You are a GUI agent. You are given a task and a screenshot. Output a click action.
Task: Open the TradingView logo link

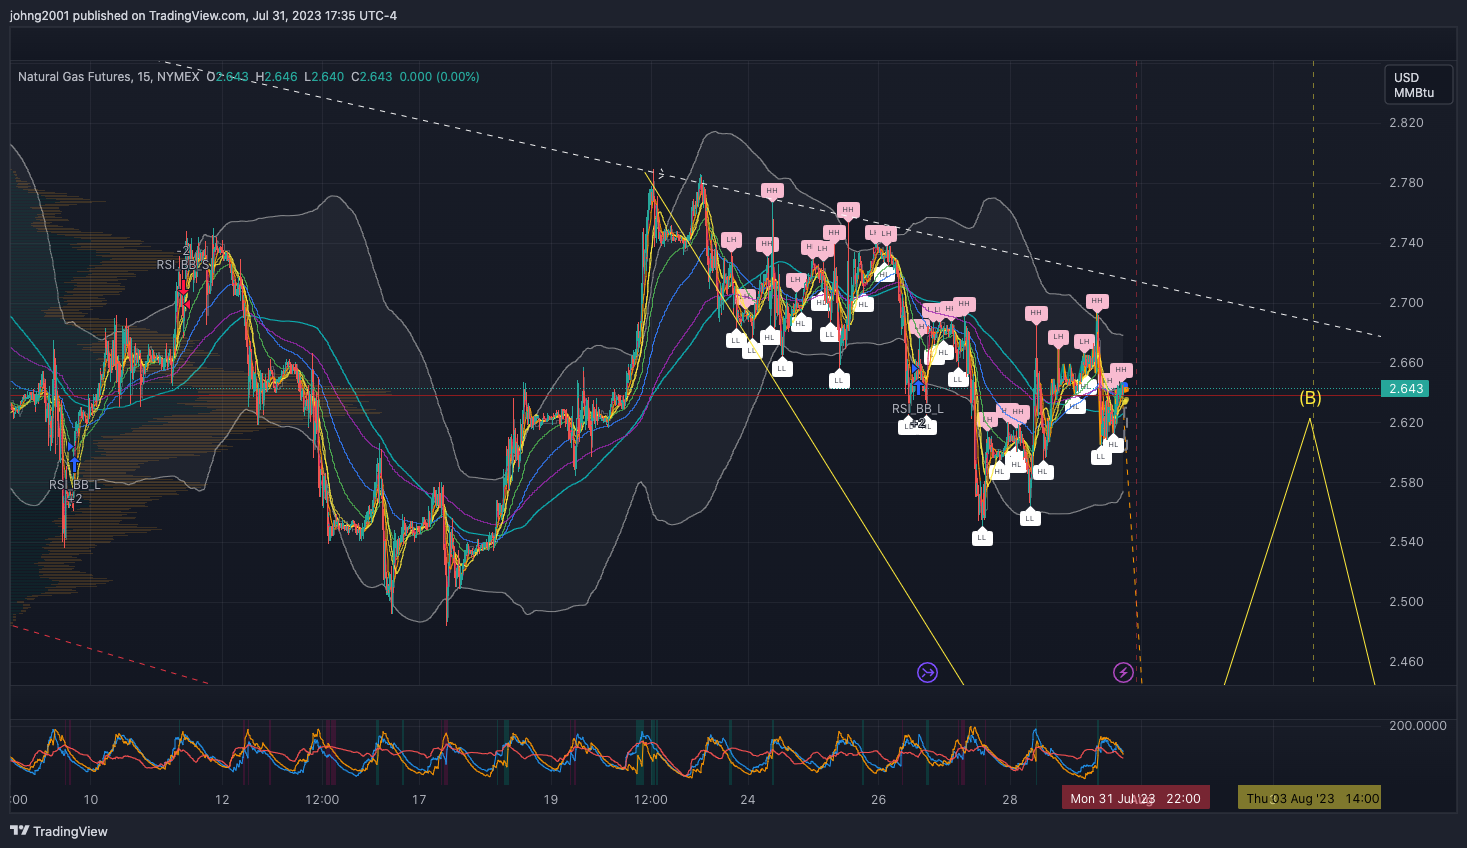59,831
